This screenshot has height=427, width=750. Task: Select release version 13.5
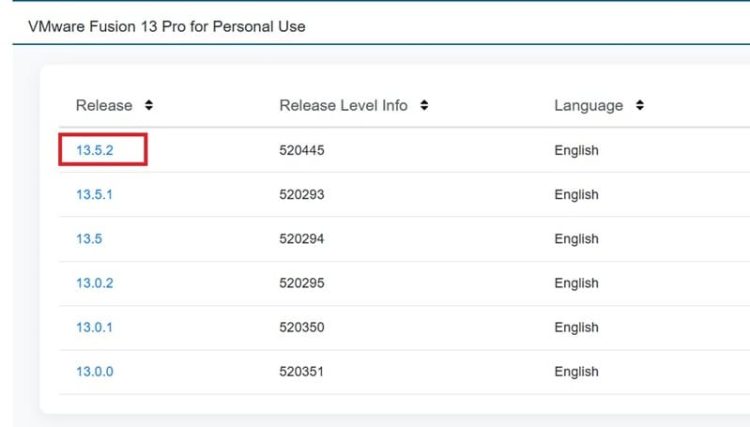[89, 239]
